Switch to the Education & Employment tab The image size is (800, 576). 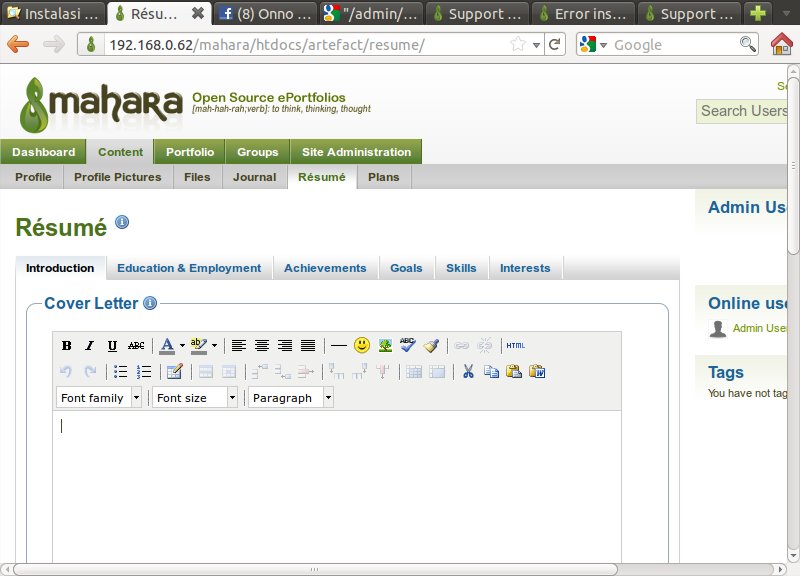189,268
